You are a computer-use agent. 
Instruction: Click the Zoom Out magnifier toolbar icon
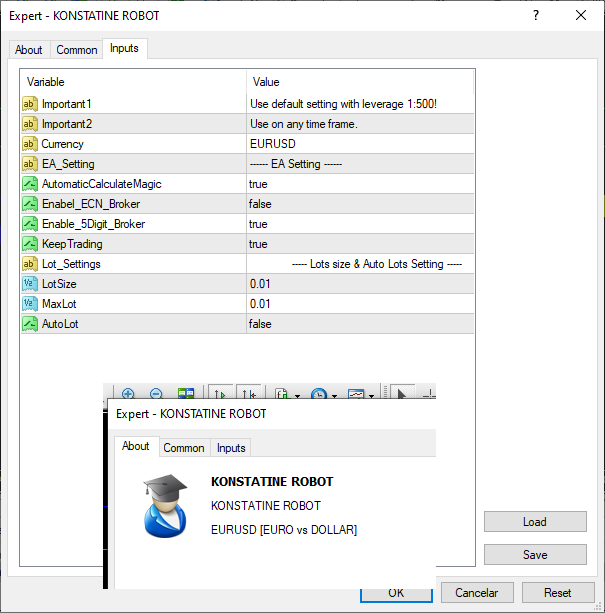(156, 393)
